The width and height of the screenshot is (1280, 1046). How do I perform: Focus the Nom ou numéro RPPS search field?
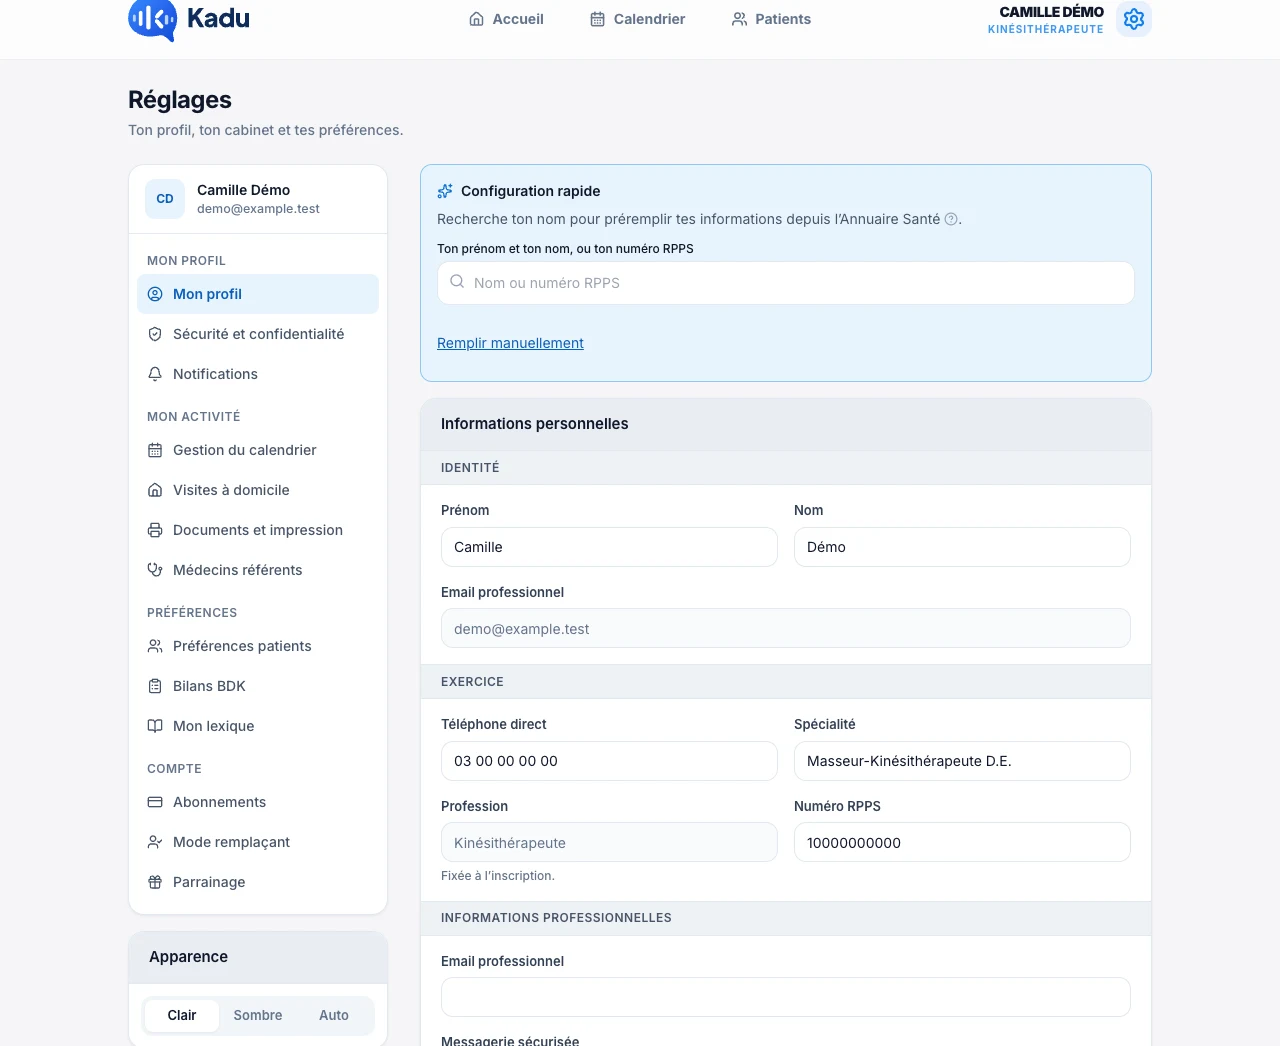click(x=786, y=283)
